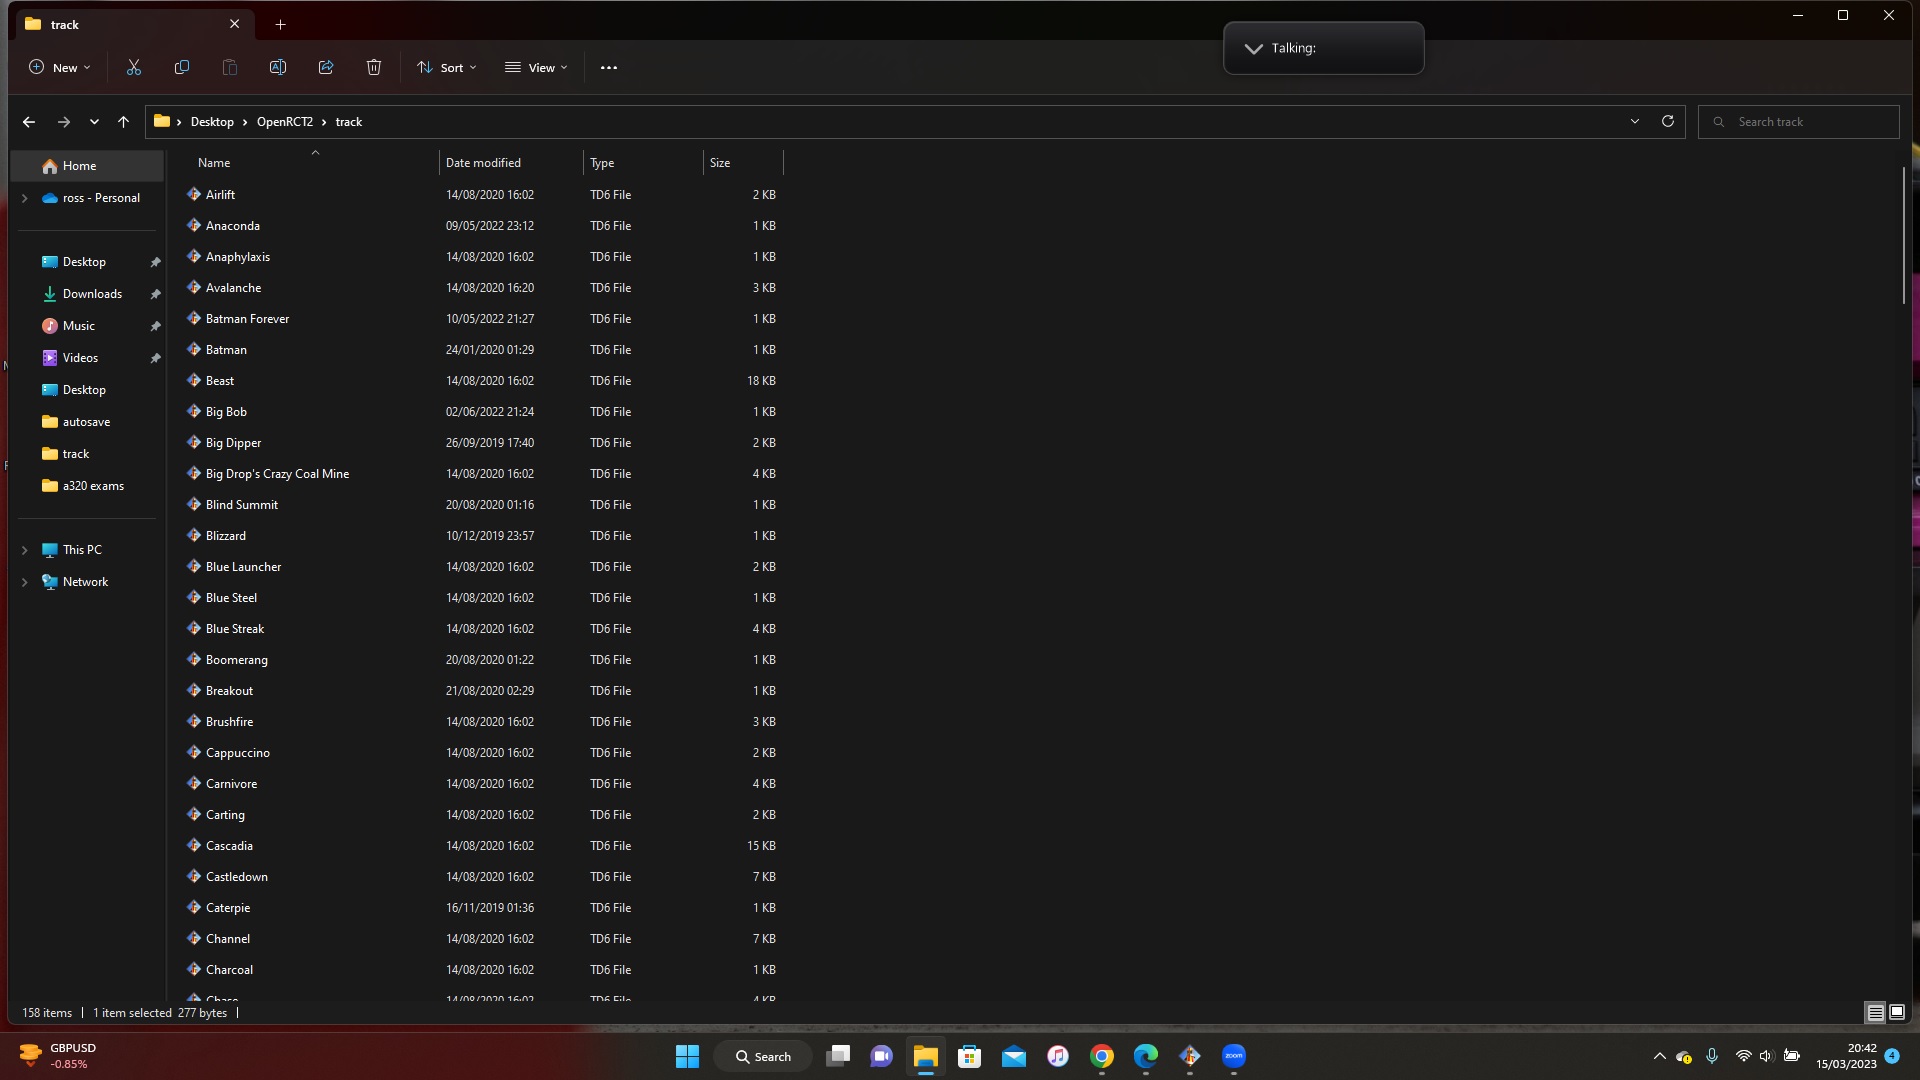The image size is (1920, 1080).
Task: Switch to details view toggle in status bar
Action: tap(1875, 1012)
